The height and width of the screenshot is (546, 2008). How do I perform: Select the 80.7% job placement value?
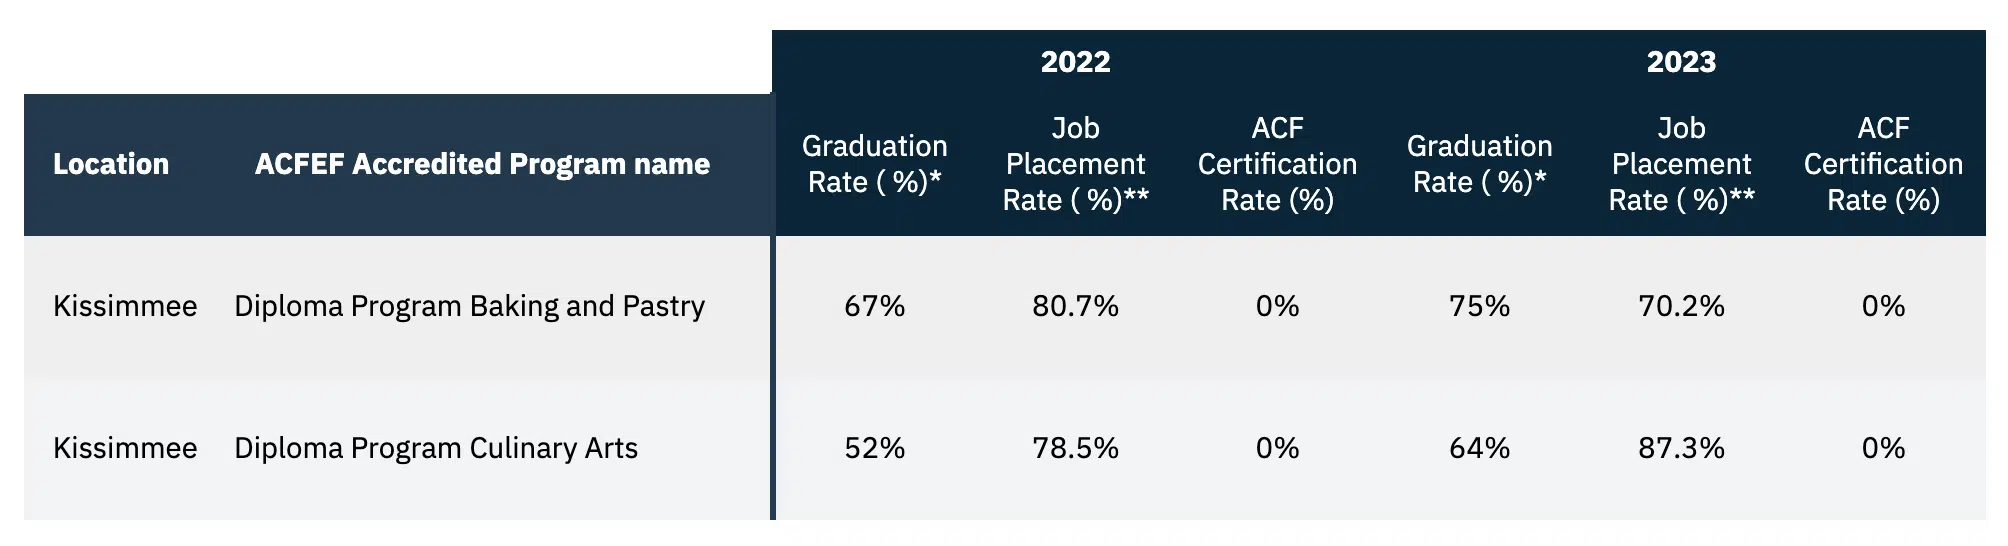coord(1075,306)
